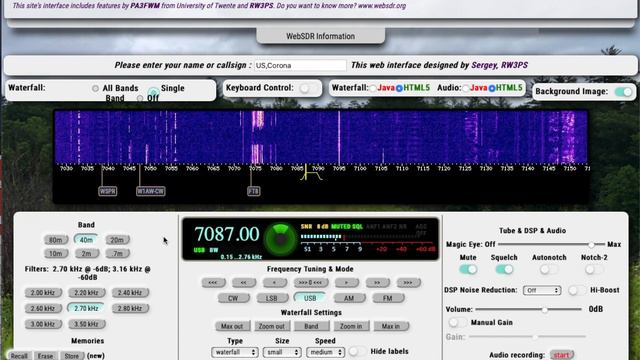The height and width of the screenshot is (360, 640).
Task: Click the Zoom in waterfall button
Action: coord(351,326)
